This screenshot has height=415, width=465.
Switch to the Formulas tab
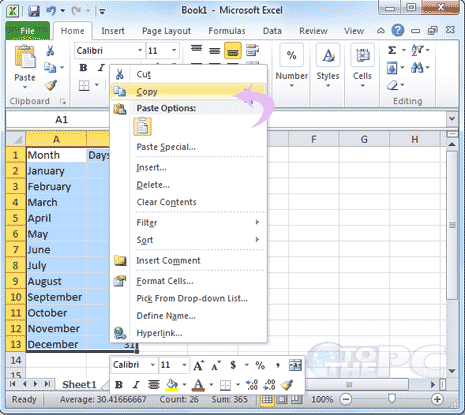point(227,31)
